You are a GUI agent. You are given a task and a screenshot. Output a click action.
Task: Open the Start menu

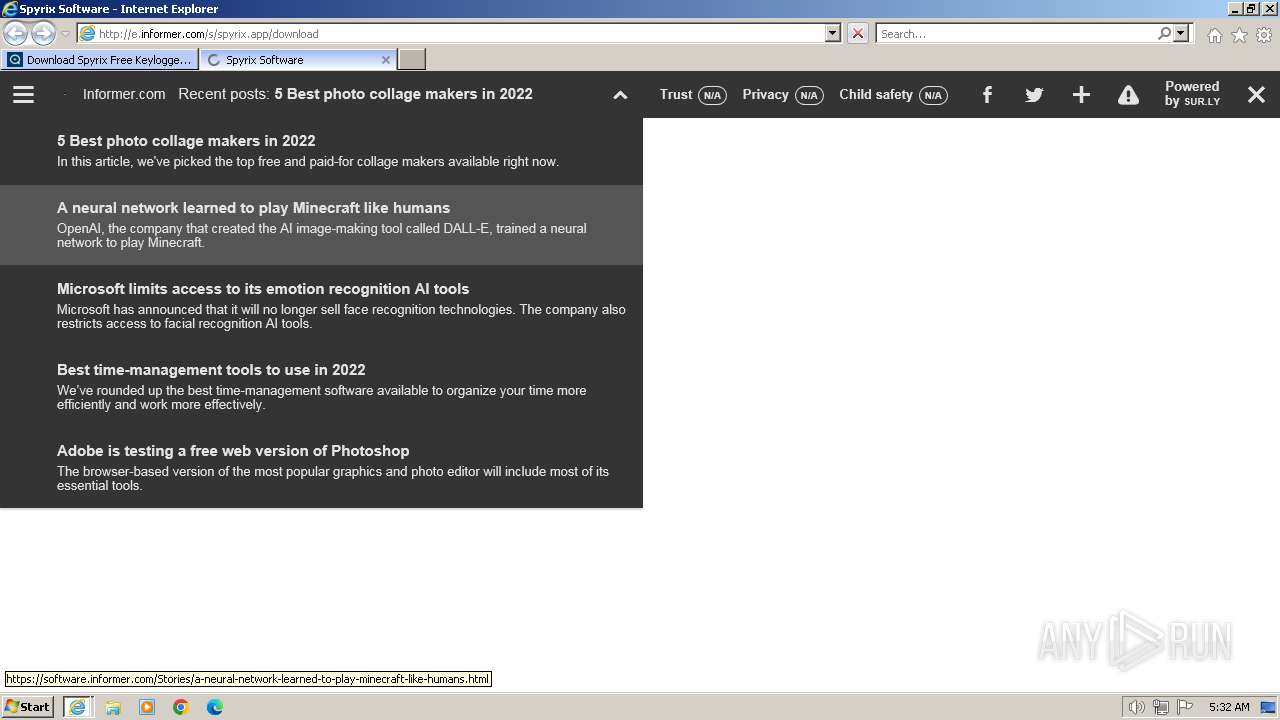27,706
